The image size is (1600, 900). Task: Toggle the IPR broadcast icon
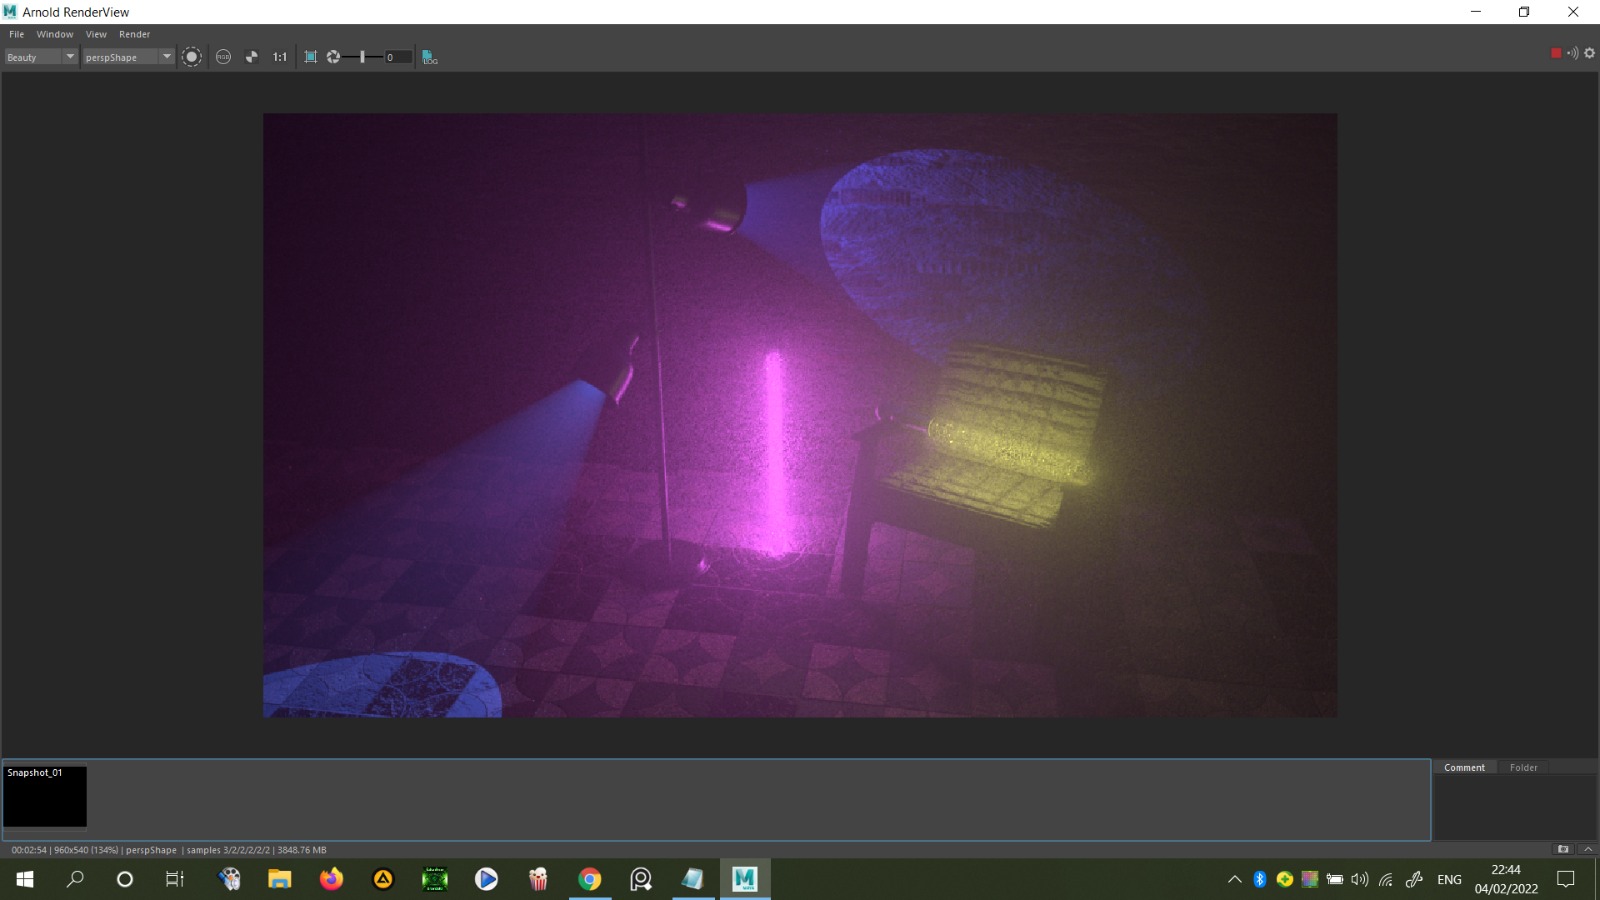click(x=1570, y=53)
